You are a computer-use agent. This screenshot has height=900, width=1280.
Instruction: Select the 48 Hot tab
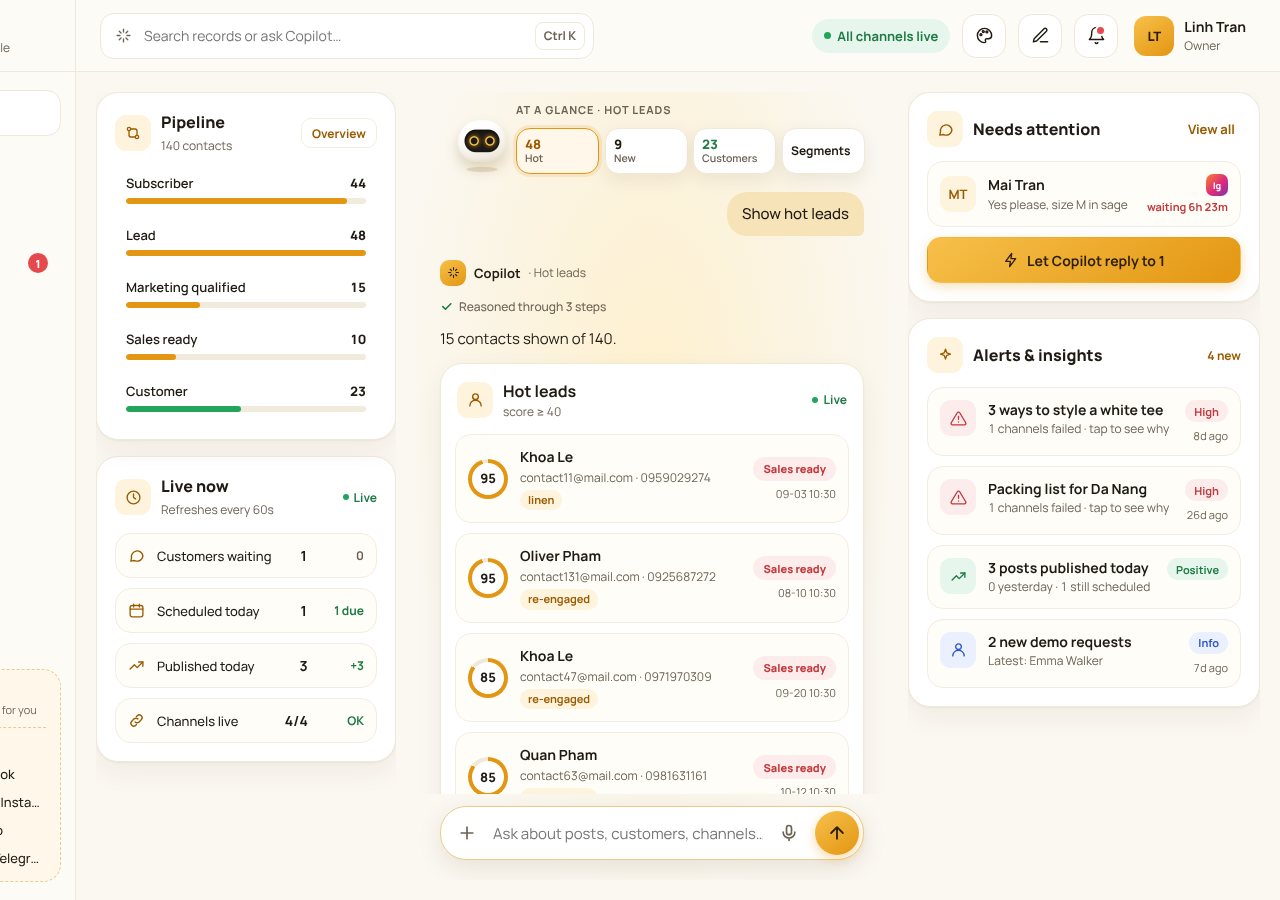(x=557, y=151)
